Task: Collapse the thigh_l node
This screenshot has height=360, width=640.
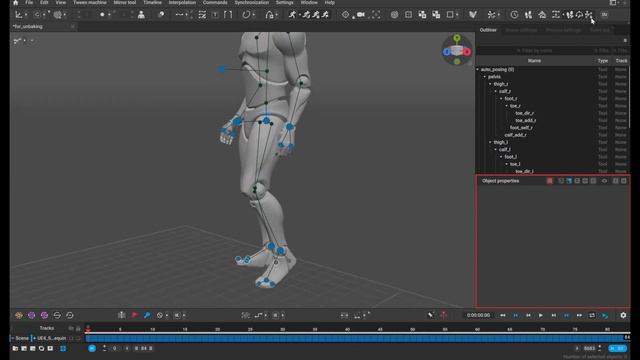Action: pos(490,142)
